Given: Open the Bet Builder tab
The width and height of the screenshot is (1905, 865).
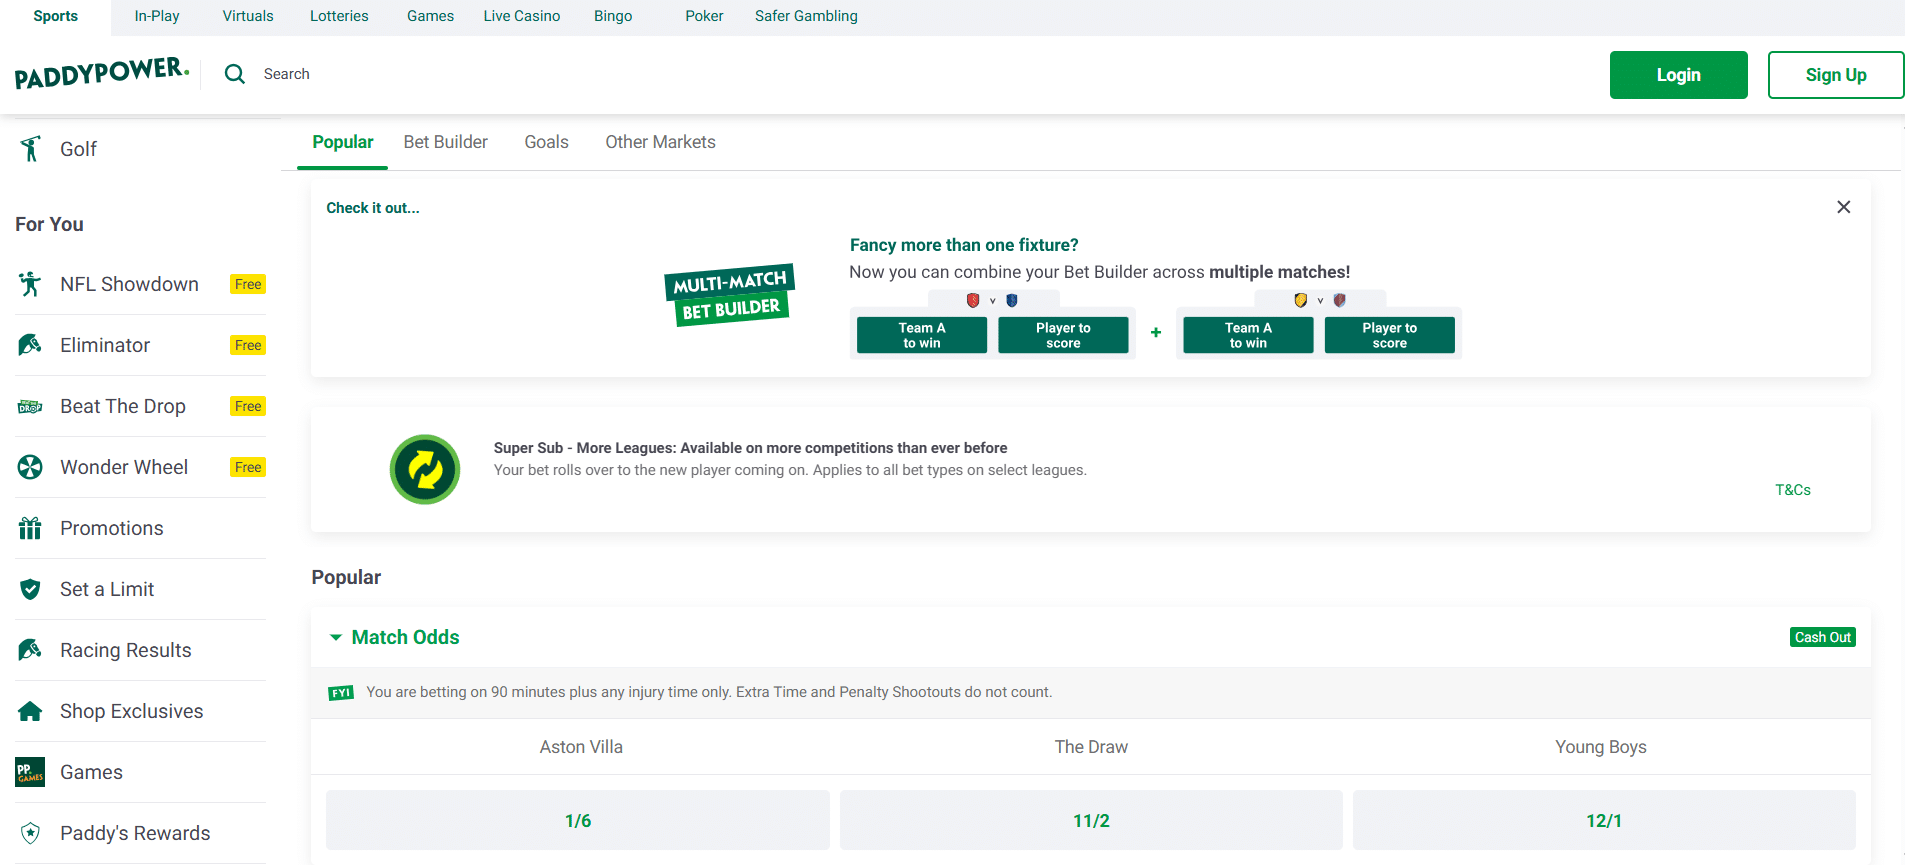Looking at the screenshot, I should pos(446,142).
